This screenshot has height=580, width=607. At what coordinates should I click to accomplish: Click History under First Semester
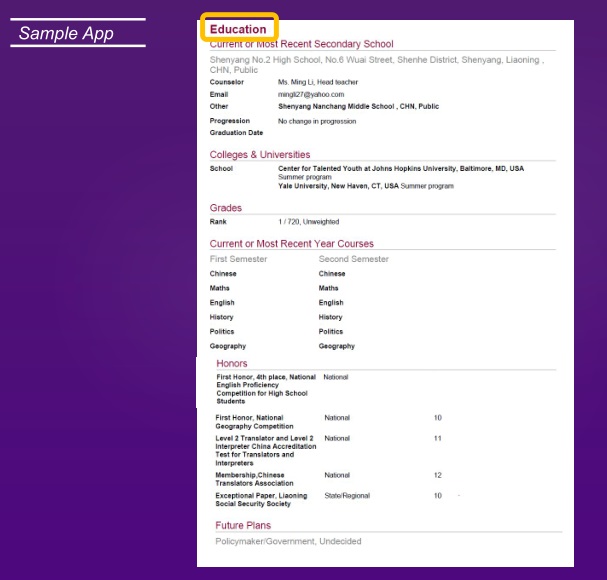tap(221, 317)
